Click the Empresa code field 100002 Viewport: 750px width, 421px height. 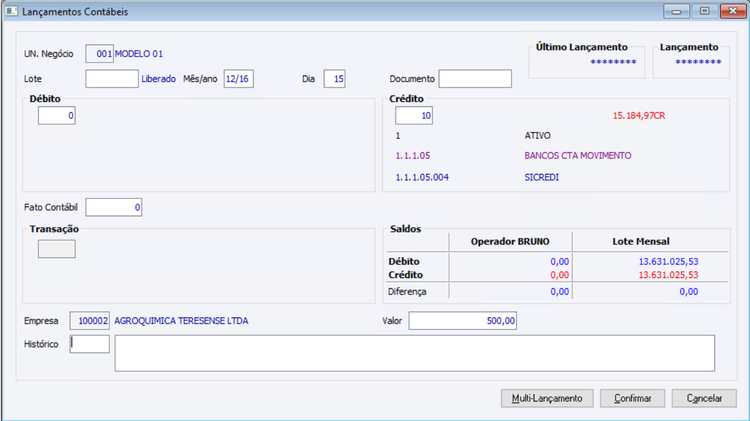click(90, 321)
